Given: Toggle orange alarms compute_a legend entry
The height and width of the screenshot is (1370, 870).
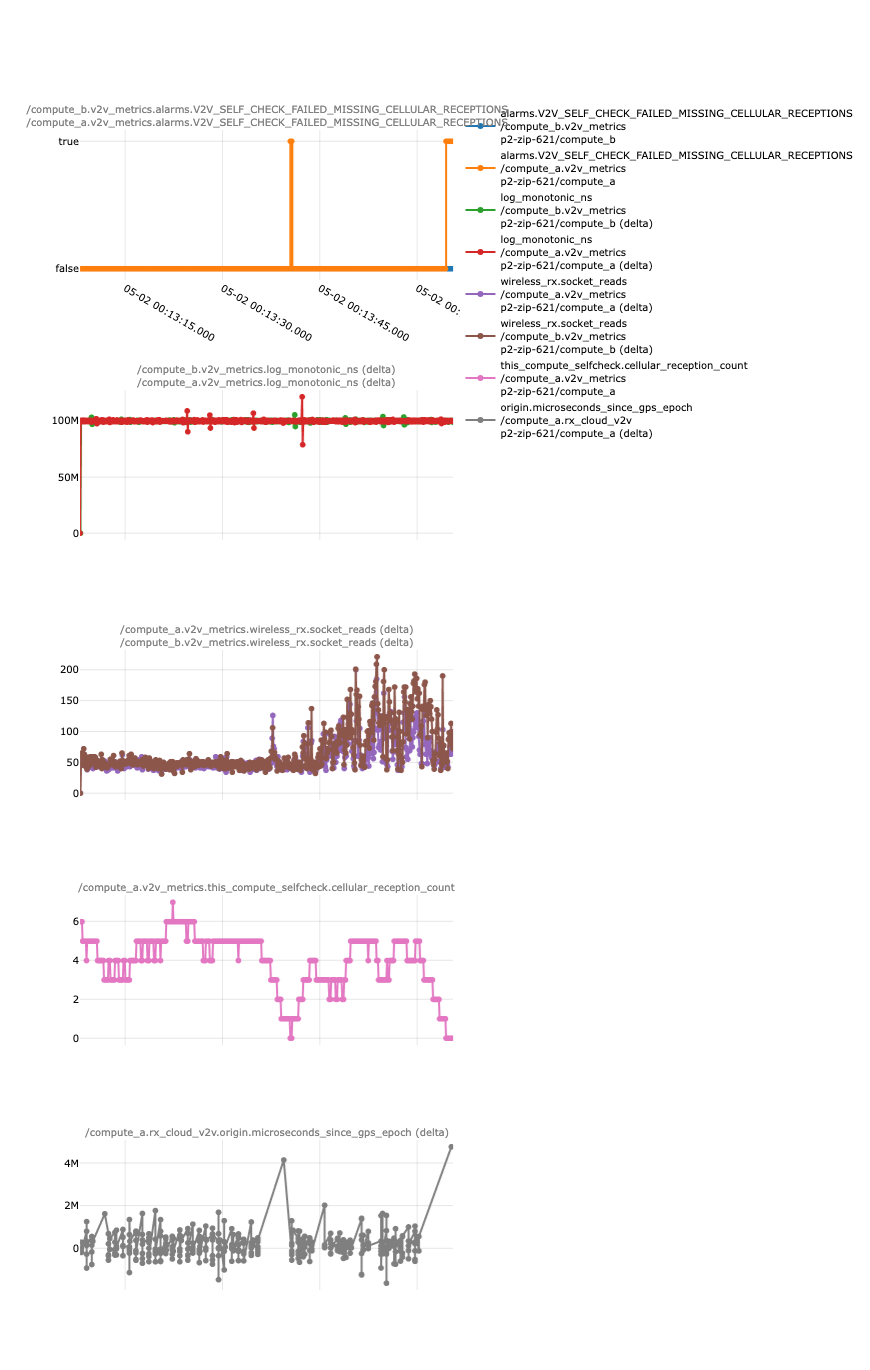Looking at the screenshot, I should (660, 168).
